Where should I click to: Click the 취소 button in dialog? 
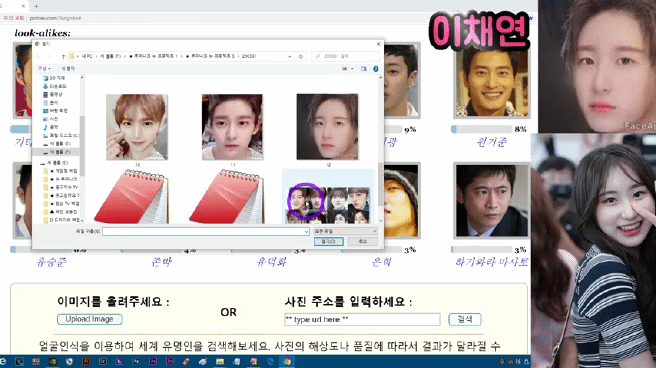(x=363, y=241)
